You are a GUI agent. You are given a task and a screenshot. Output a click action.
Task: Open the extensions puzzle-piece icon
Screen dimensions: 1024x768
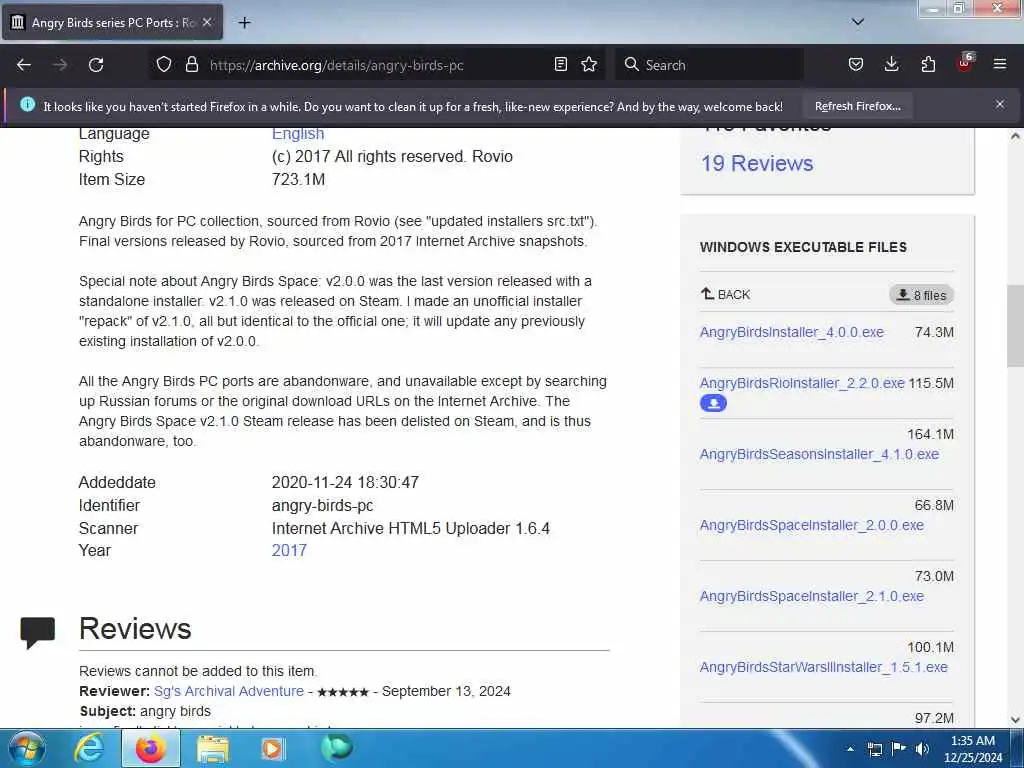tap(928, 65)
